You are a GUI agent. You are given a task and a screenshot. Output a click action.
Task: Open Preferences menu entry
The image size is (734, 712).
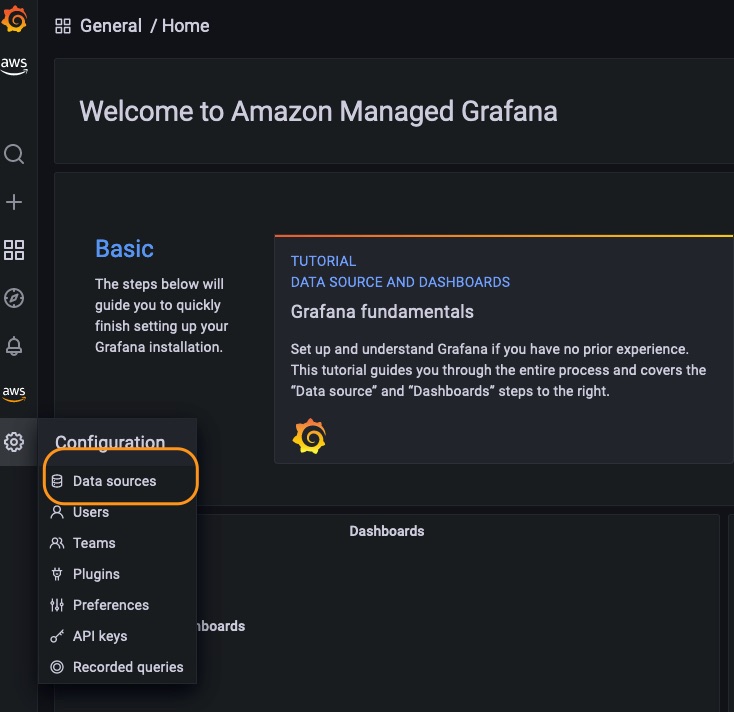pos(117,605)
